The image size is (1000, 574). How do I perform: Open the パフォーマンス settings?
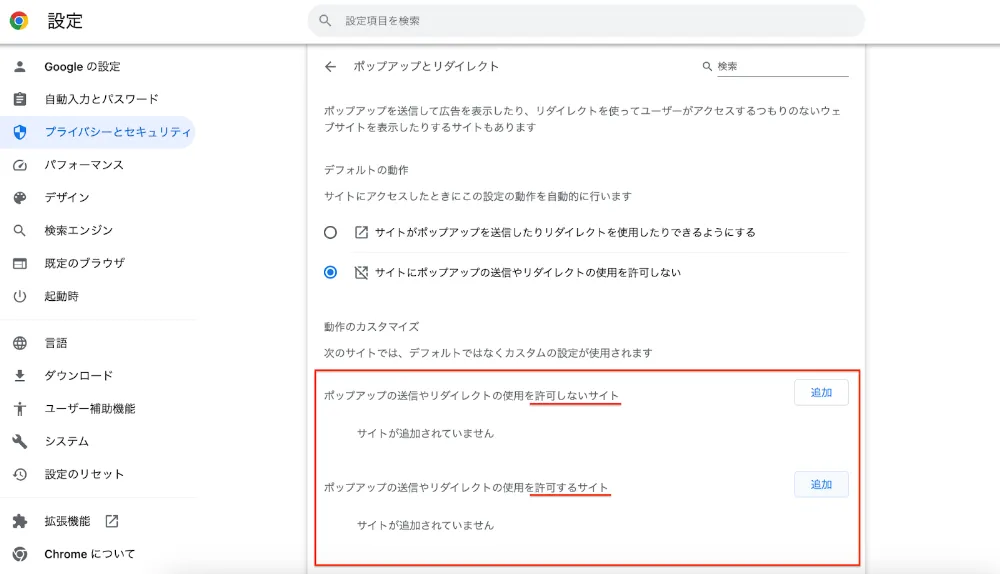[x=84, y=165]
